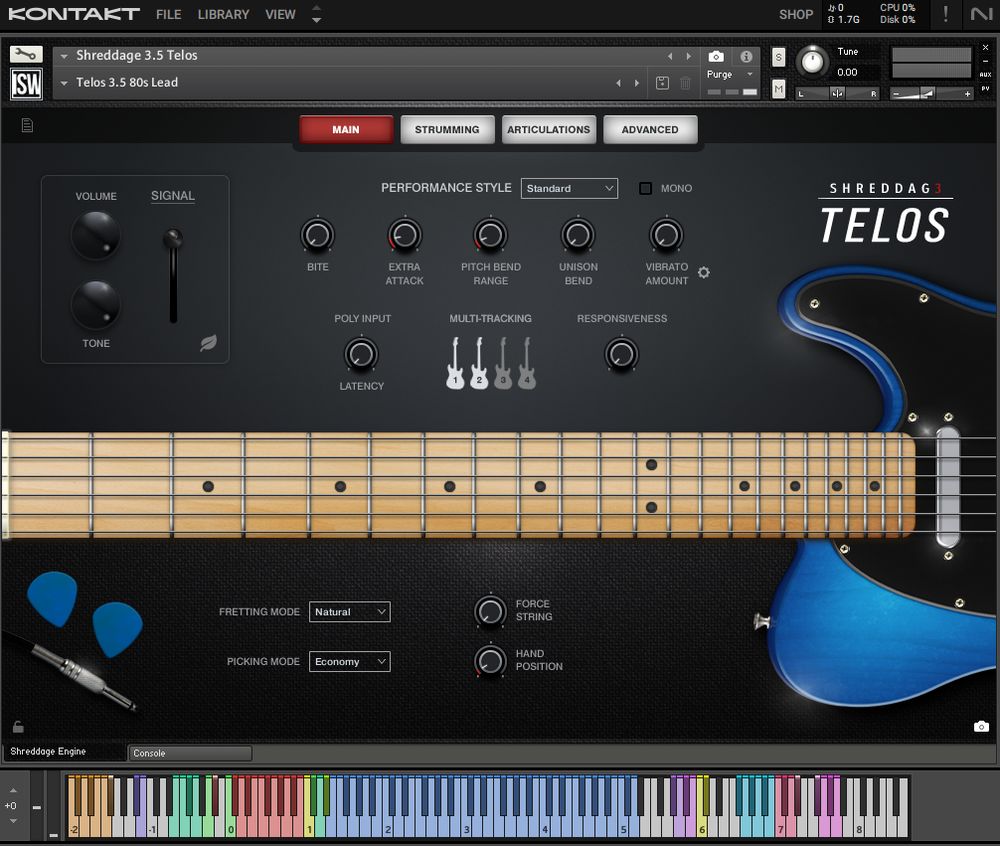
Task: Open the snapshot camera view
Action: coord(716,57)
